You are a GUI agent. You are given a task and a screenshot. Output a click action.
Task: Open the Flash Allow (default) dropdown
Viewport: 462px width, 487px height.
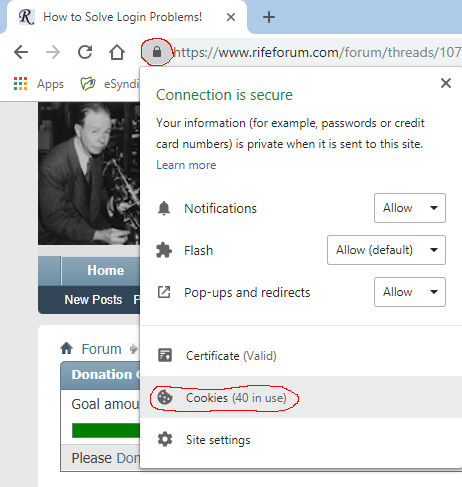(x=386, y=250)
